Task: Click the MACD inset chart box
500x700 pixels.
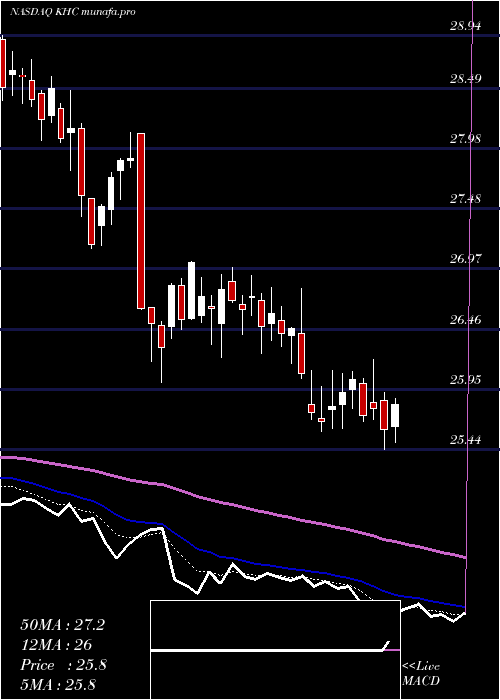Action: tap(275, 650)
